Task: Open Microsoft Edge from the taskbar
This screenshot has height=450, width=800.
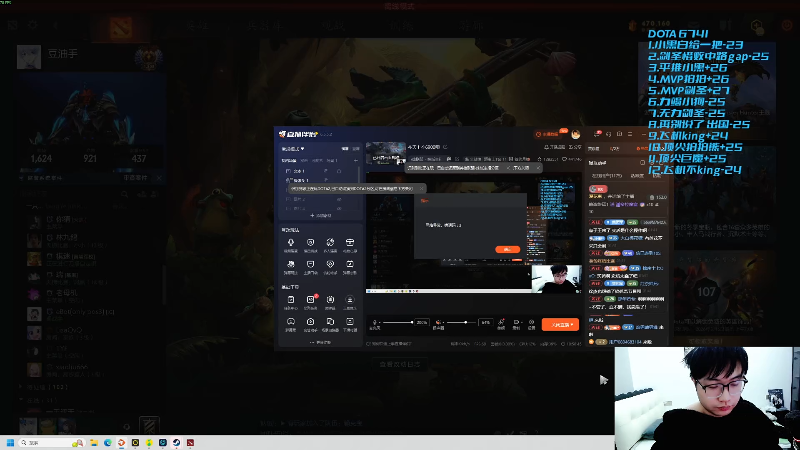Action: coord(108,442)
